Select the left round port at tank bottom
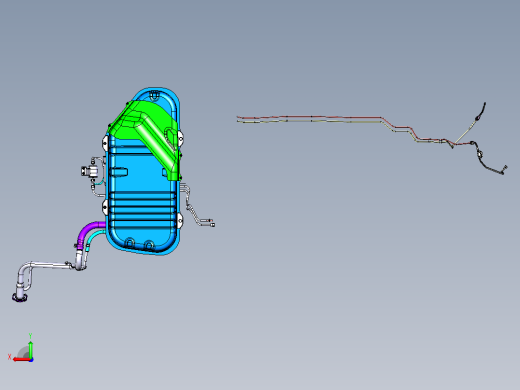 (129, 242)
